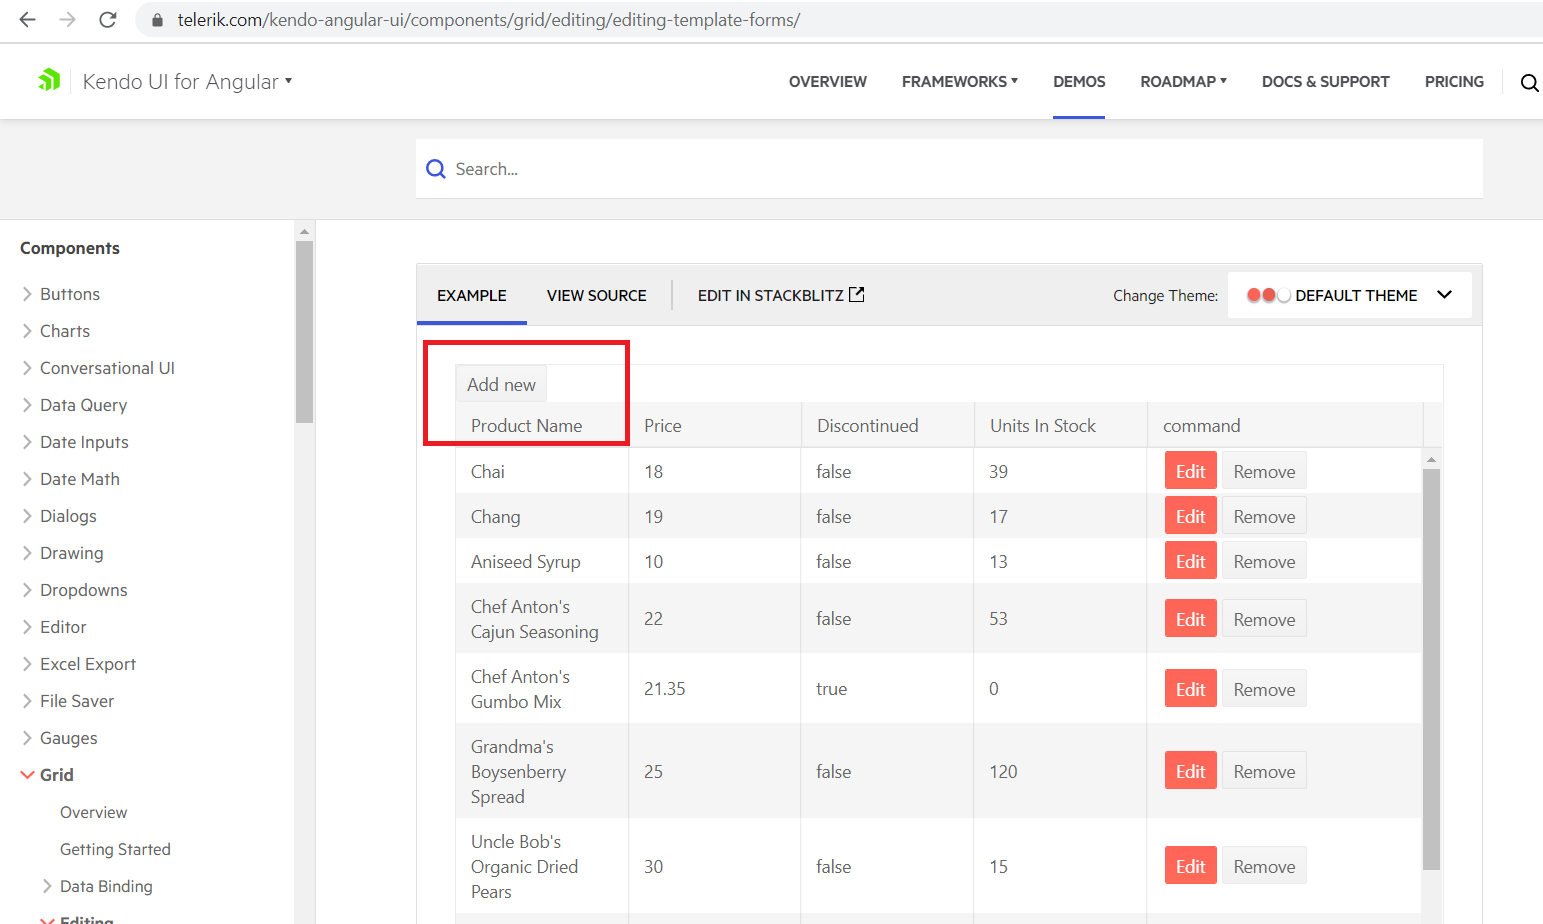
Task: Expand the Charts tree item
Action: pyautogui.click(x=28, y=331)
